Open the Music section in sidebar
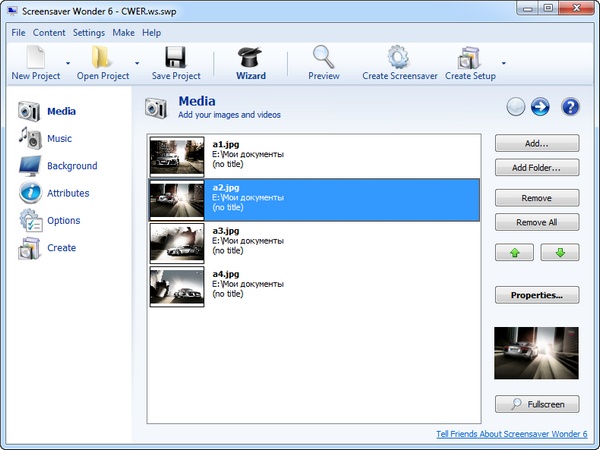600x450 pixels. point(59,139)
